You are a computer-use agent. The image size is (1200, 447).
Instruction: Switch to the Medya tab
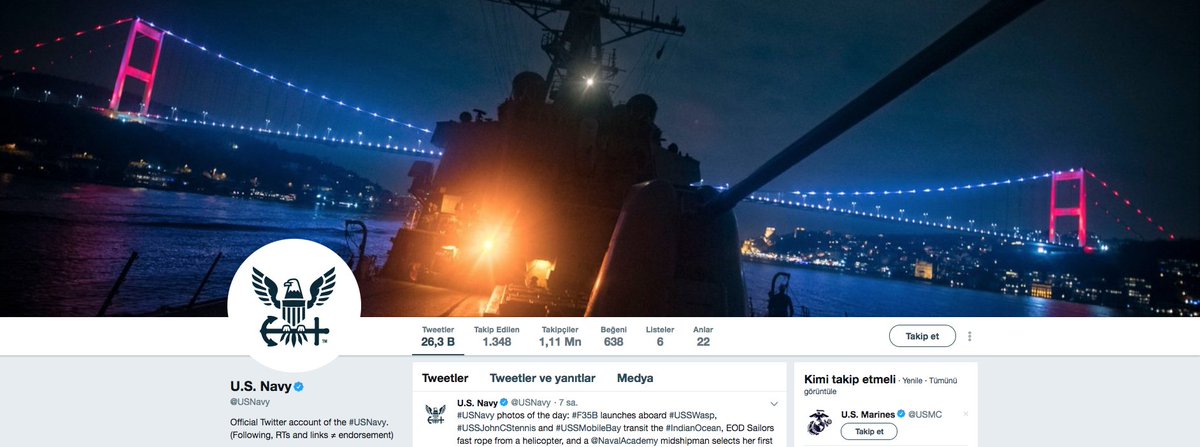coord(635,378)
